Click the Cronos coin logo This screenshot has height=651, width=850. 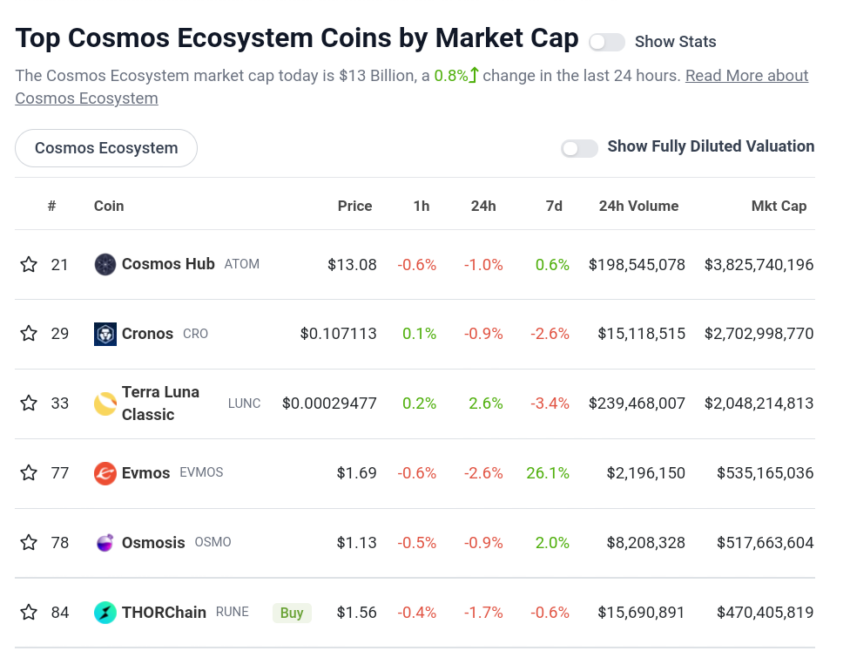(105, 334)
